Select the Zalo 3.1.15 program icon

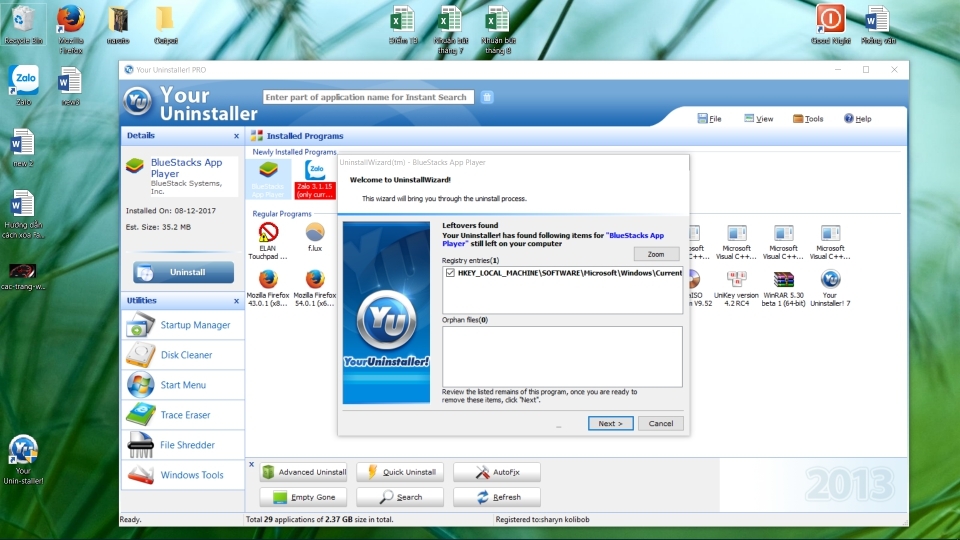[315, 179]
